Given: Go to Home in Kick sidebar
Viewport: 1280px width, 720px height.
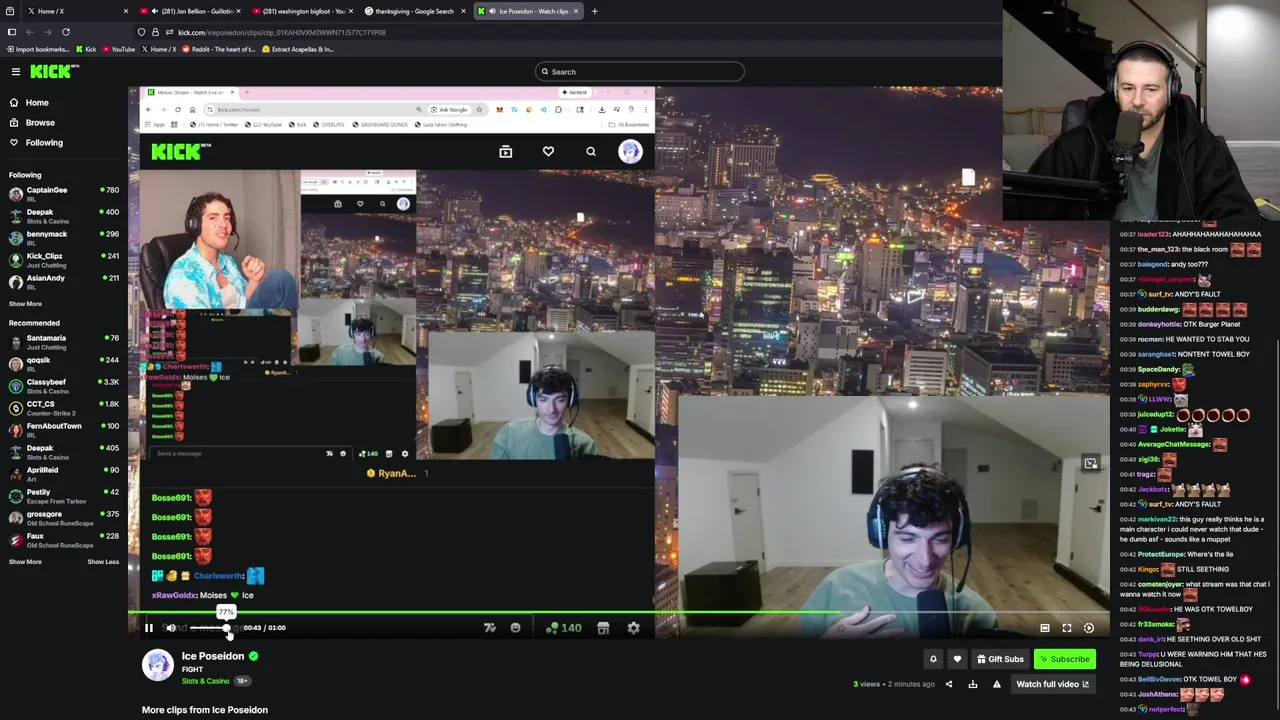Looking at the screenshot, I should tap(37, 102).
